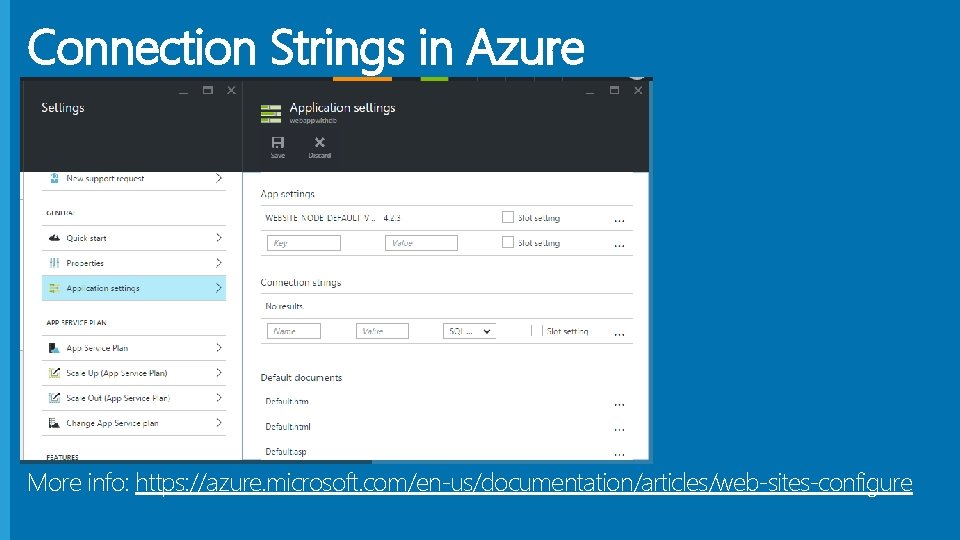960x540 pixels.
Task: Toggle Slot setting for connection string row
Action: [537, 331]
